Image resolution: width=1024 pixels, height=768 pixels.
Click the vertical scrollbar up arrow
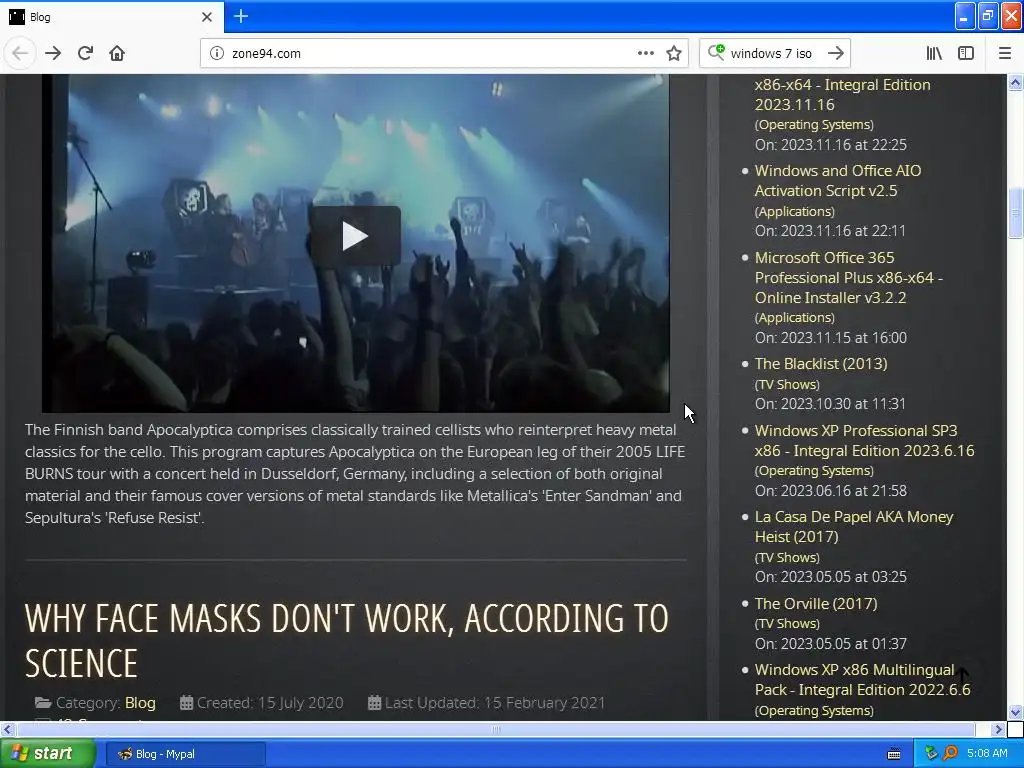pyautogui.click(x=1015, y=82)
